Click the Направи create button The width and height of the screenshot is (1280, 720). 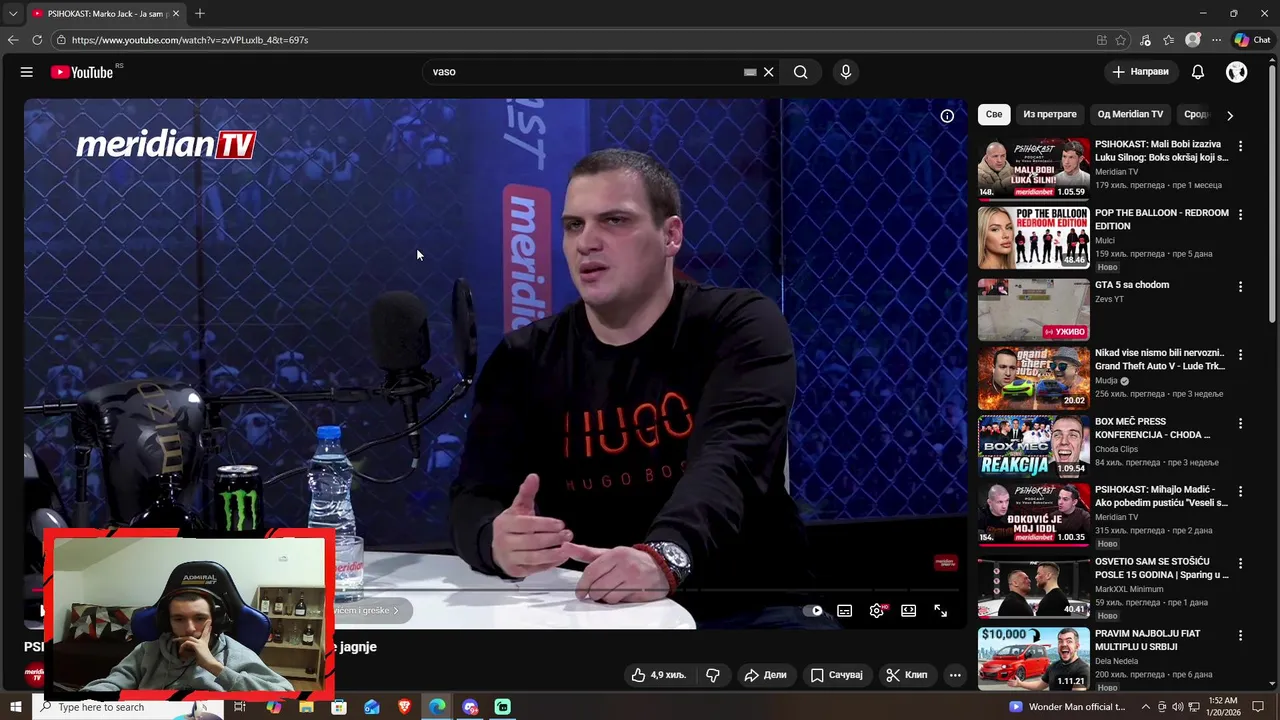pos(1140,72)
